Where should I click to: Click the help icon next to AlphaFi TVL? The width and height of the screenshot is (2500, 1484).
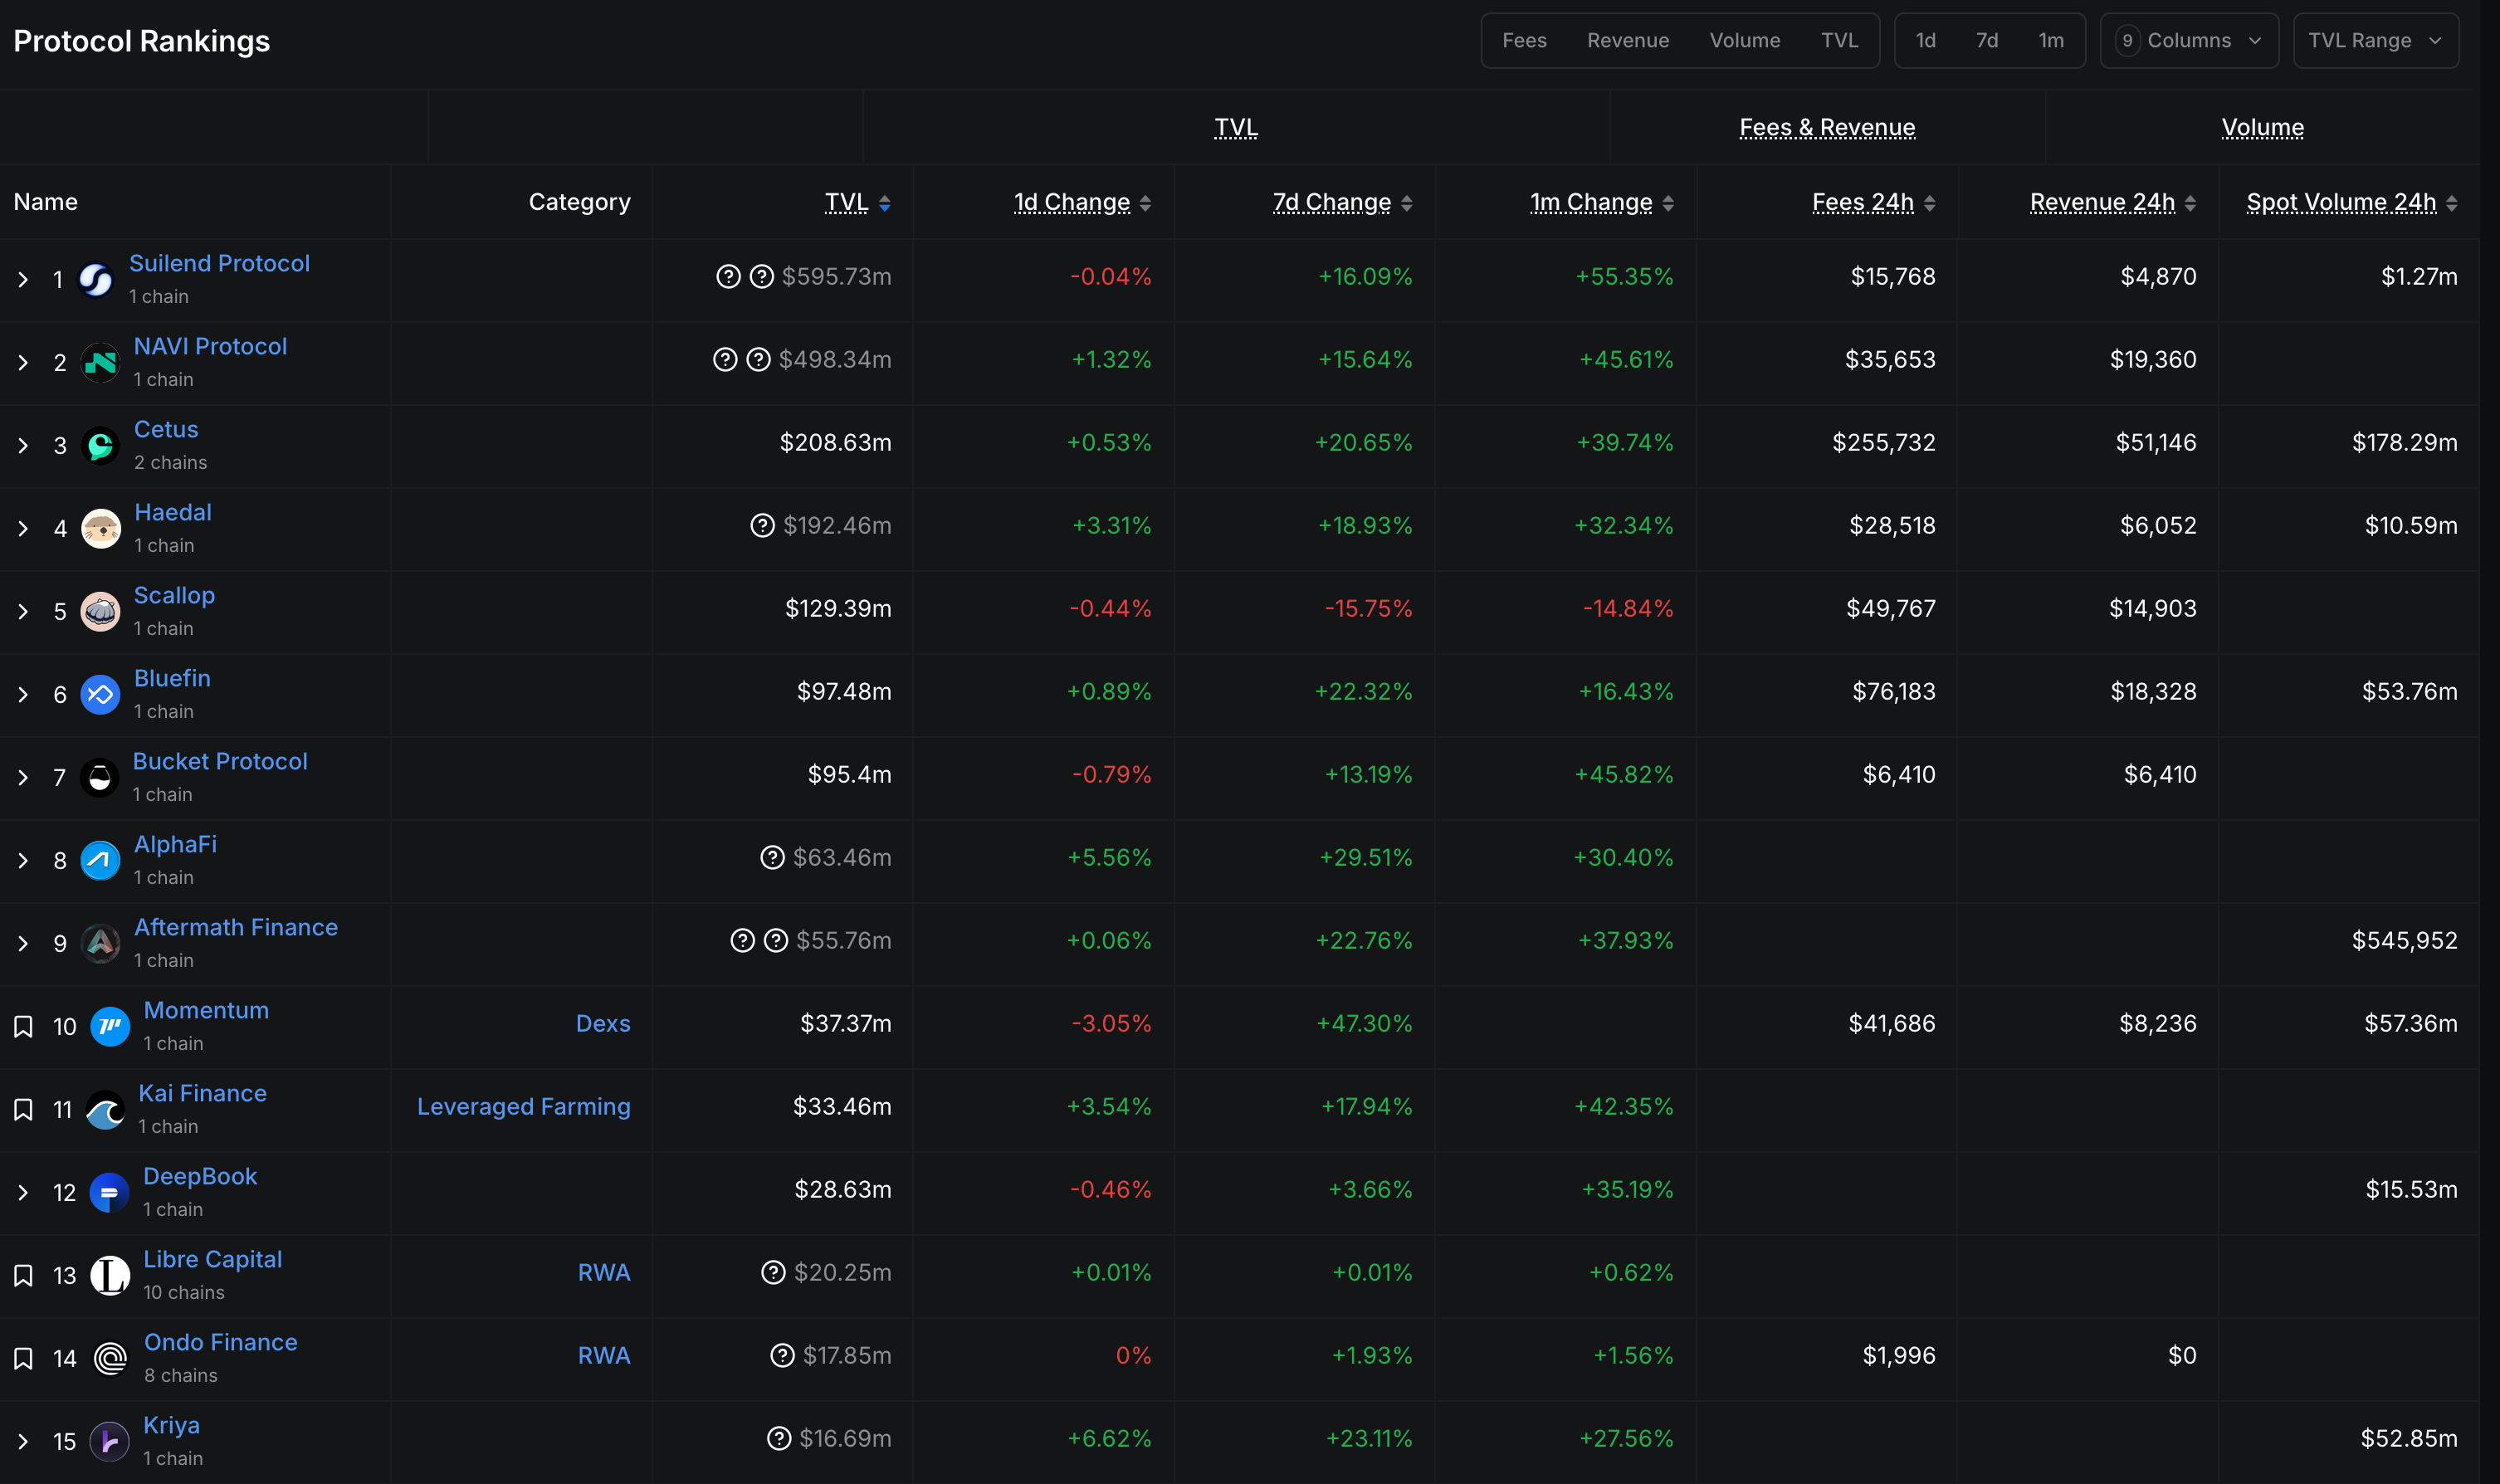[x=772, y=857]
